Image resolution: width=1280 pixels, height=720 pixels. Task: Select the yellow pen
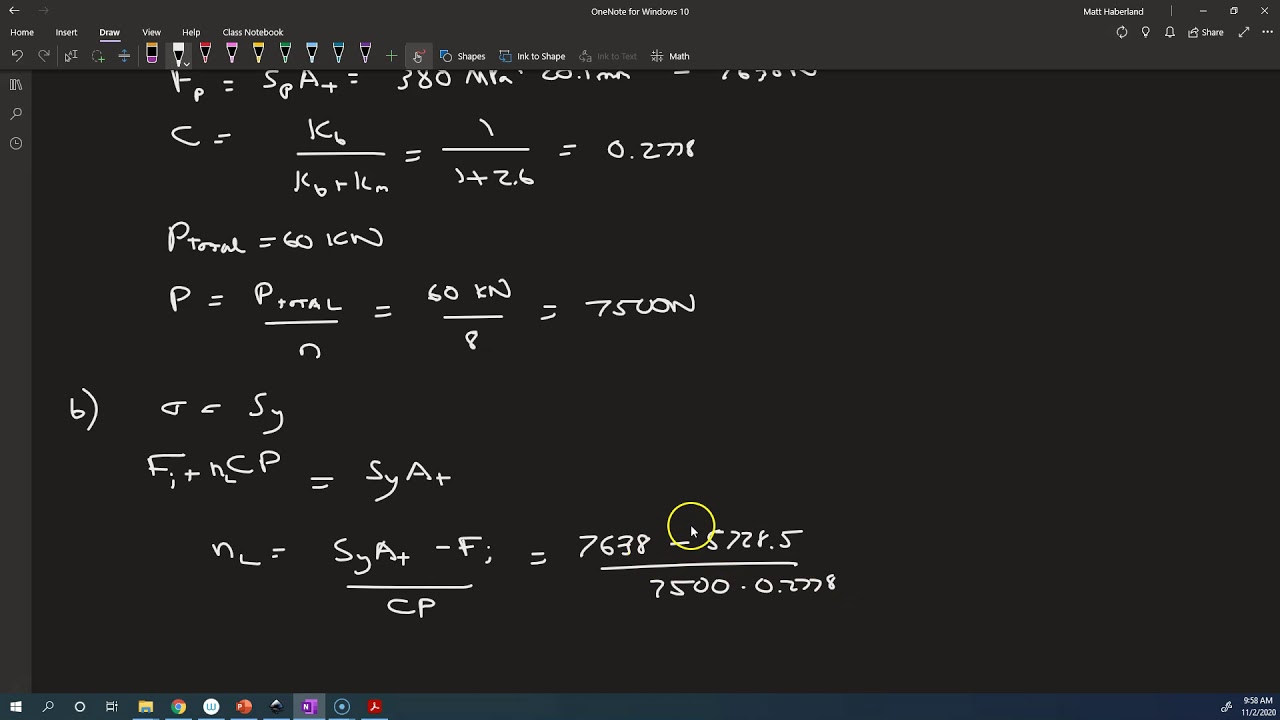click(258, 55)
